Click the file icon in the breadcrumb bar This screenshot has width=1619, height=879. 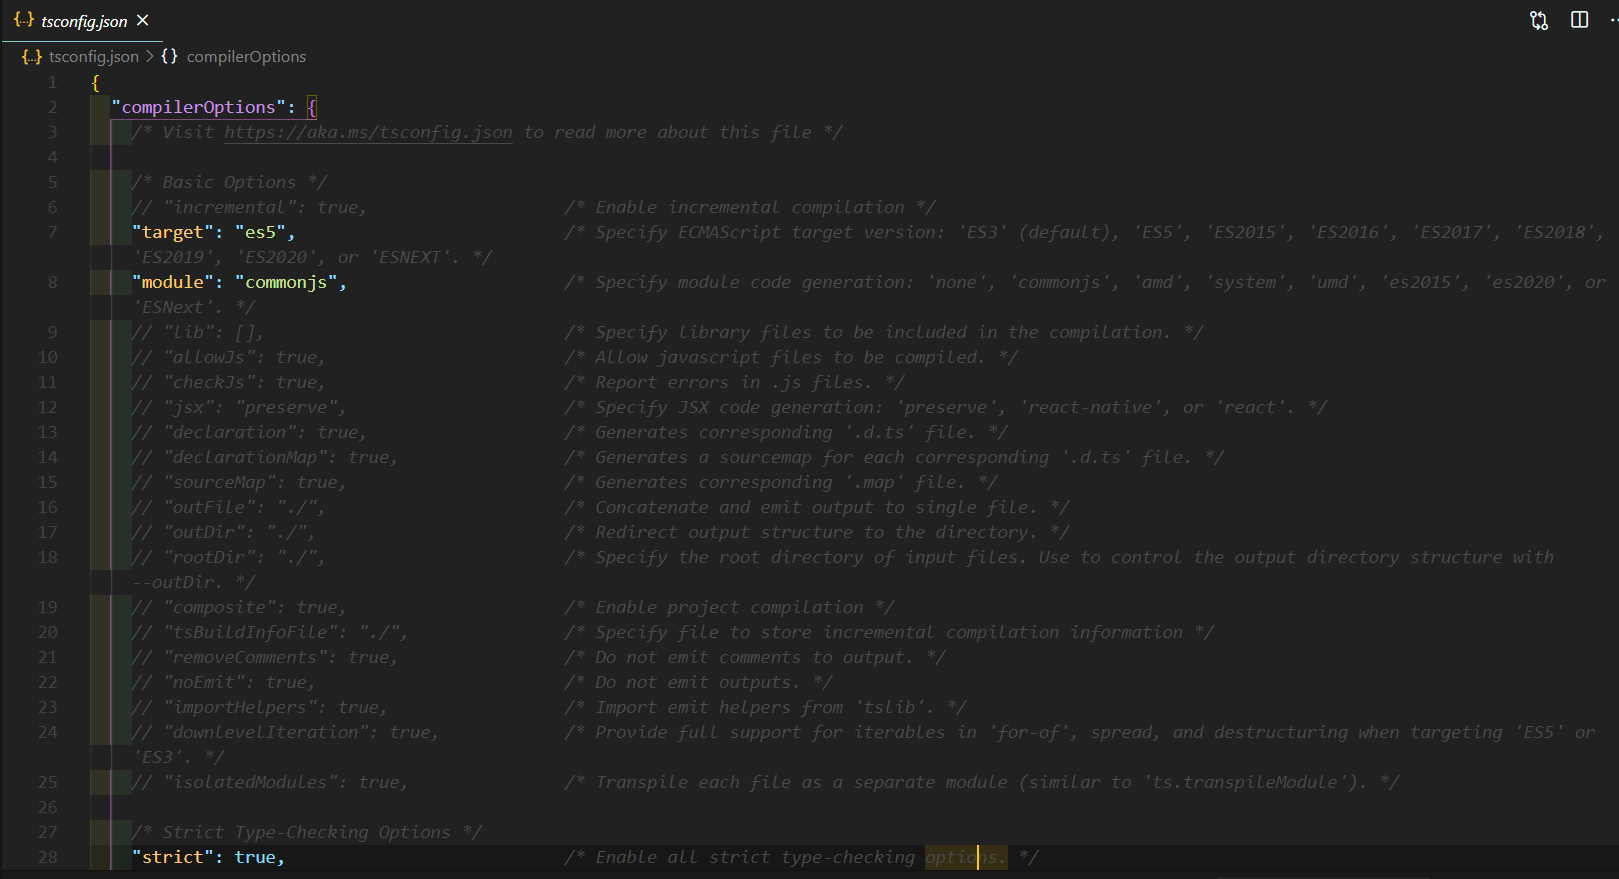pyautogui.click(x=32, y=57)
